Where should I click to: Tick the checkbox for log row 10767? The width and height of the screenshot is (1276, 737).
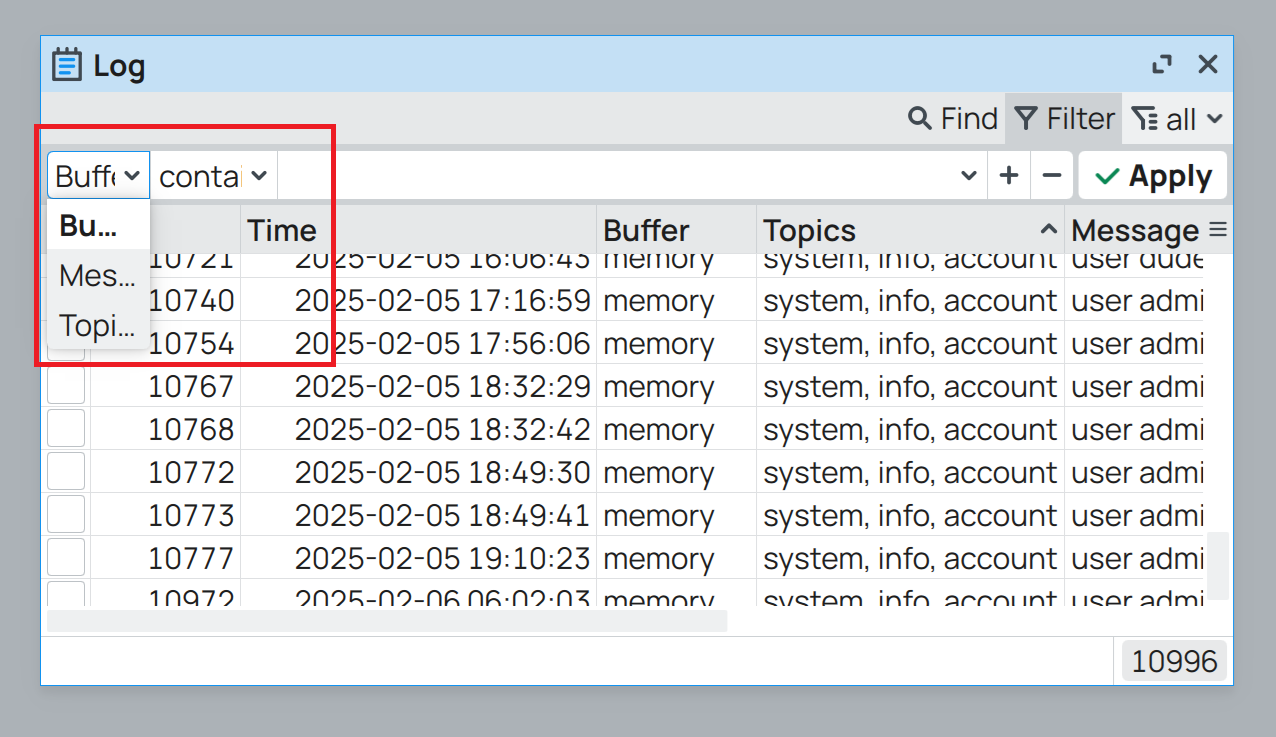[x=66, y=386]
